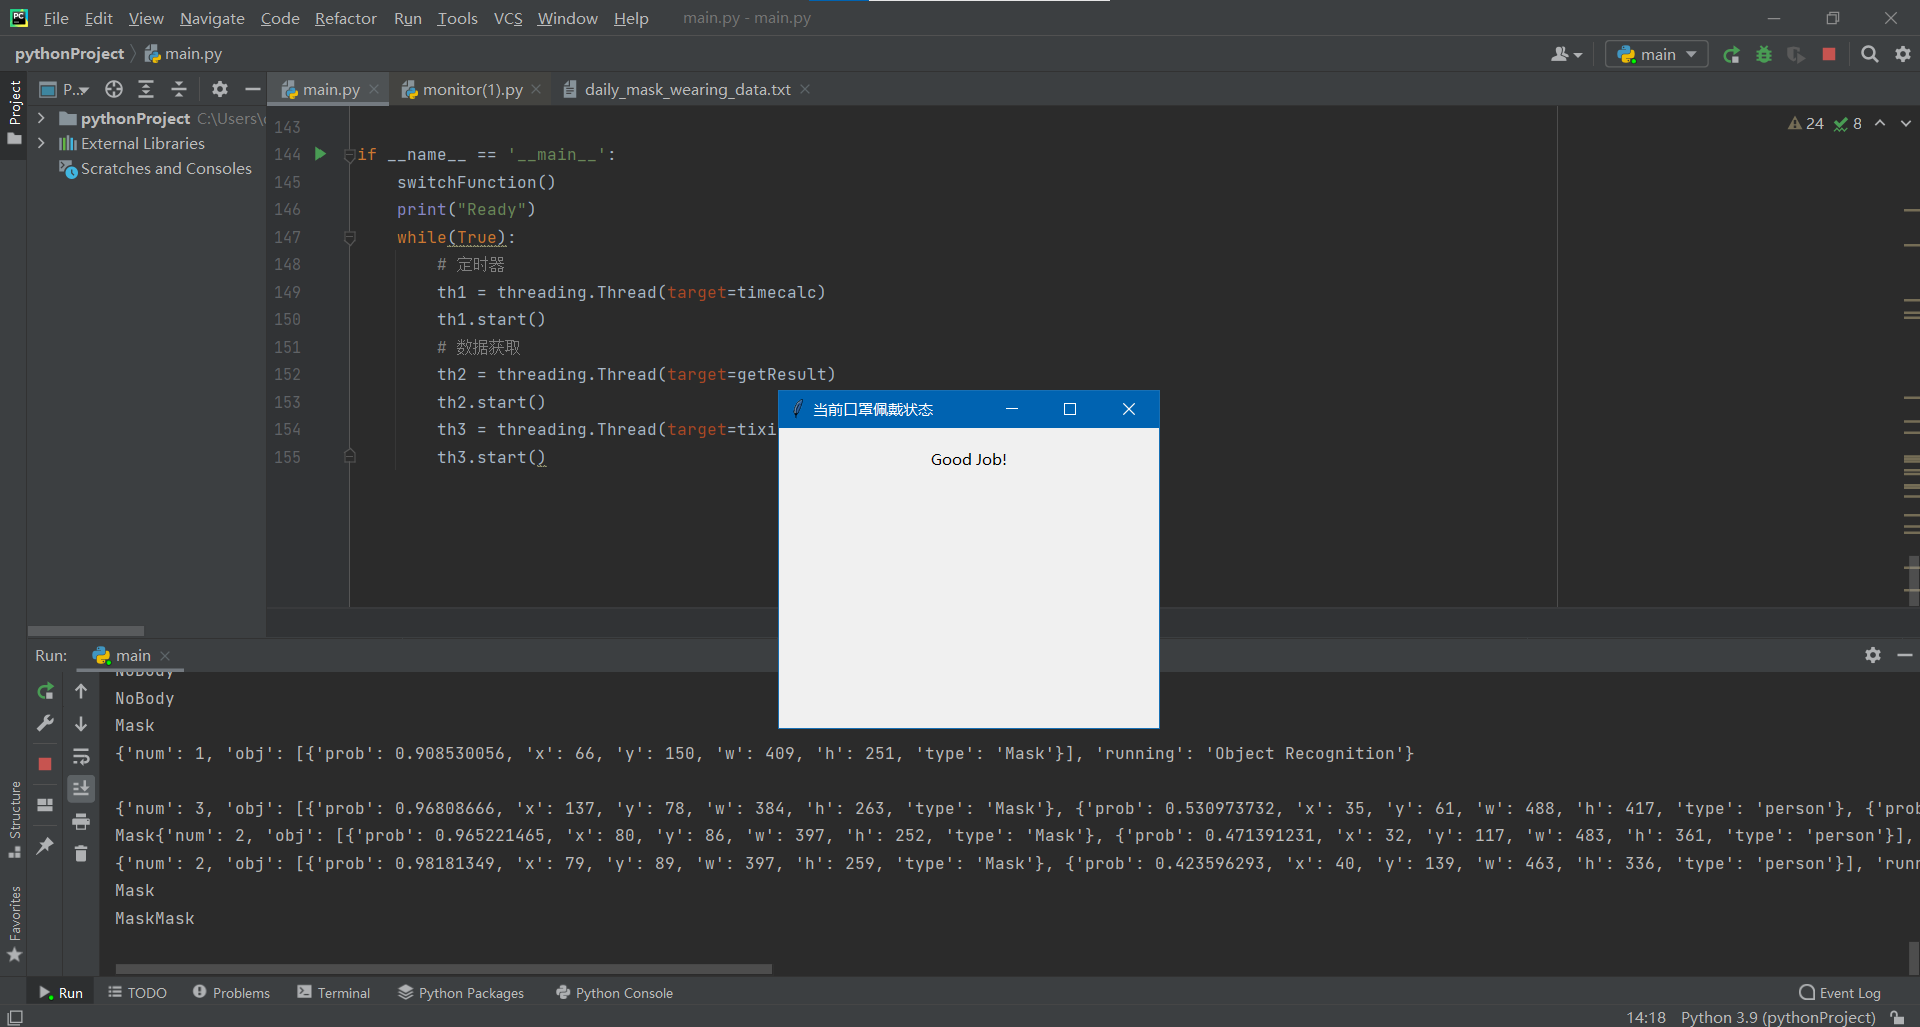Open the Event Log
This screenshot has width=1920, height=1027.
(x=1840, y=992)
